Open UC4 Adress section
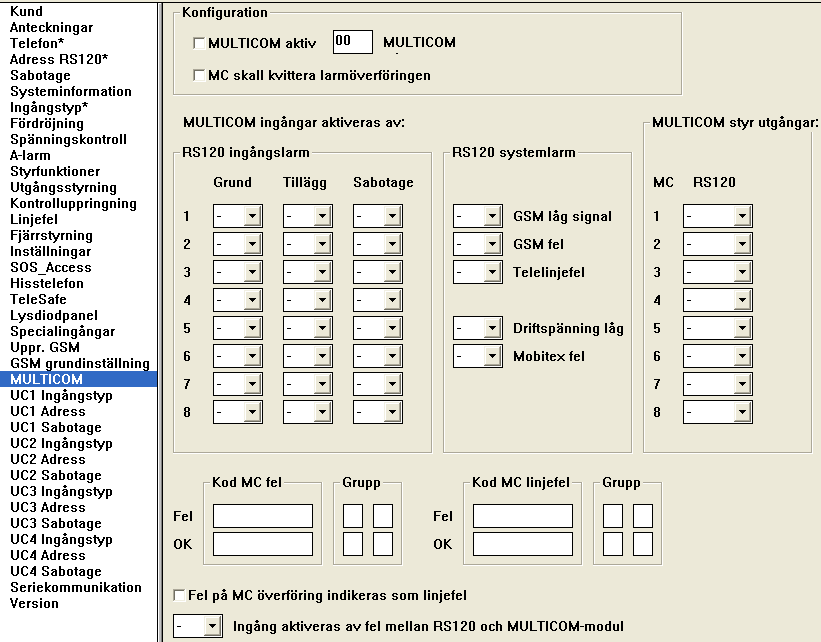The image size is (821, 642). [48, 555]
